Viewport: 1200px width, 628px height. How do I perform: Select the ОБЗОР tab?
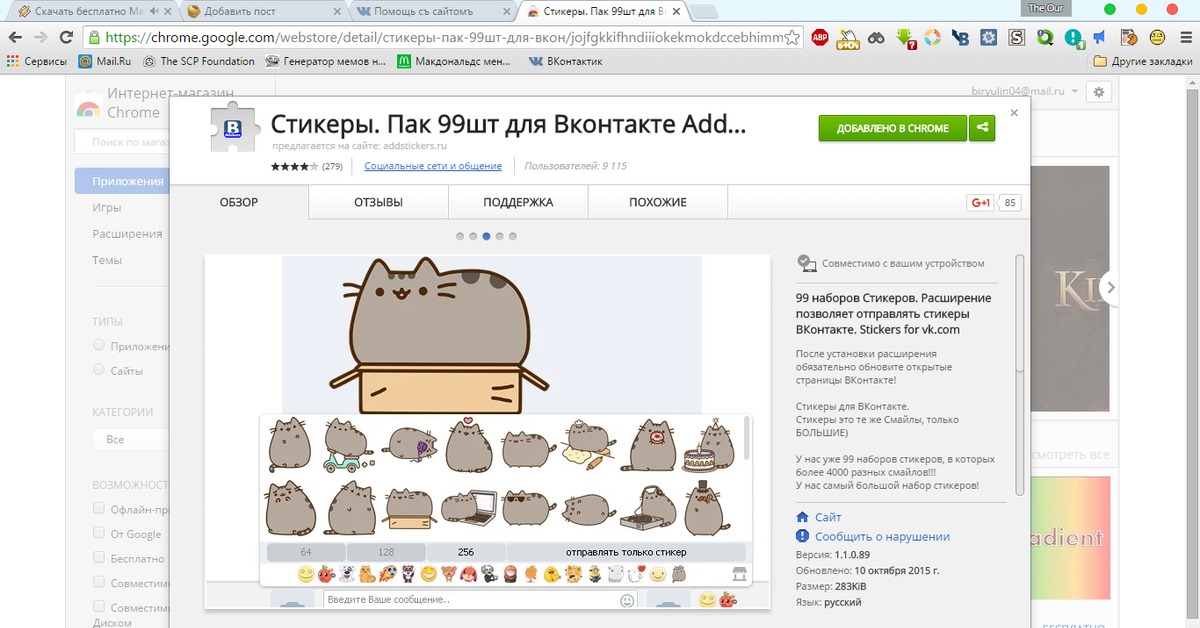click(x=239, y=202)
